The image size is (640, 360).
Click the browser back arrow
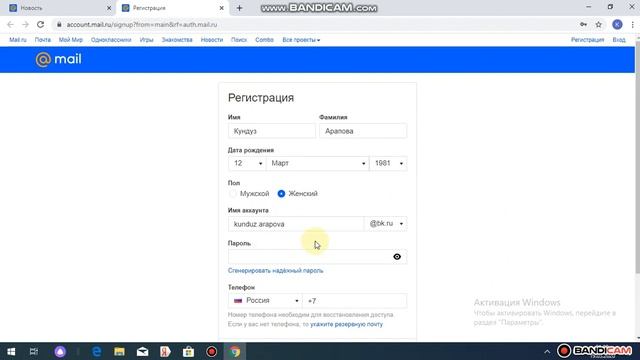pos(10,24)
